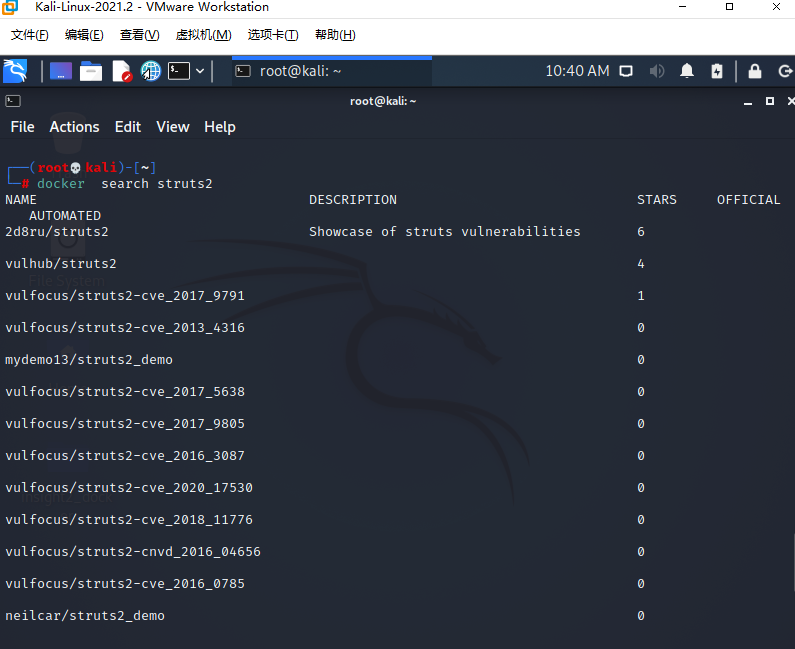Select vulfocus/struts2-cve_2016_3087 text
Viewport: 795px width, 649px height.
[125, 455]
